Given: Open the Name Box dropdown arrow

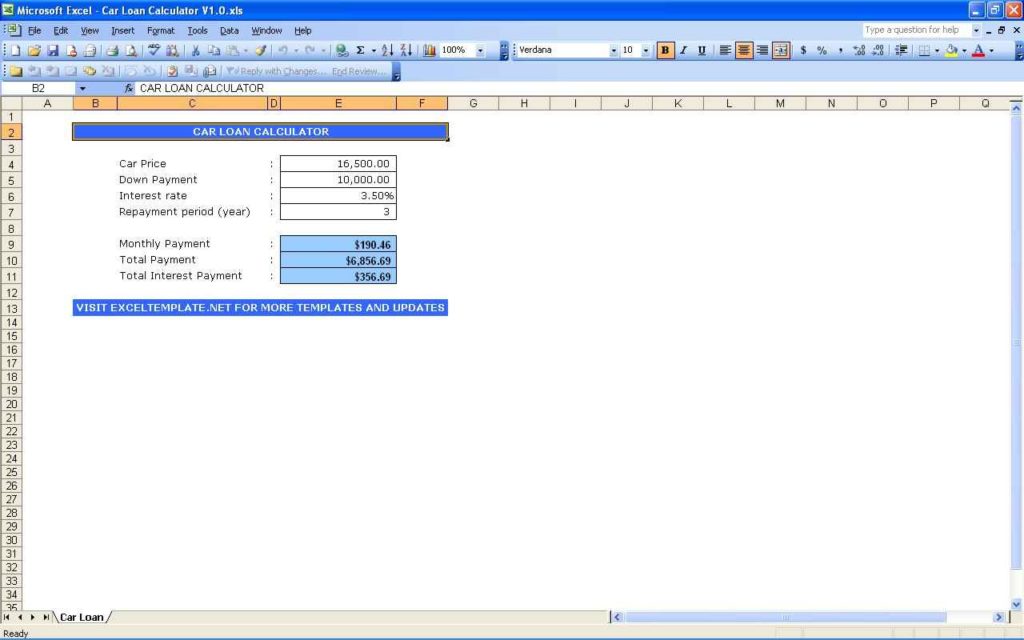Looking at the screenshot, I should coord(83,88).
